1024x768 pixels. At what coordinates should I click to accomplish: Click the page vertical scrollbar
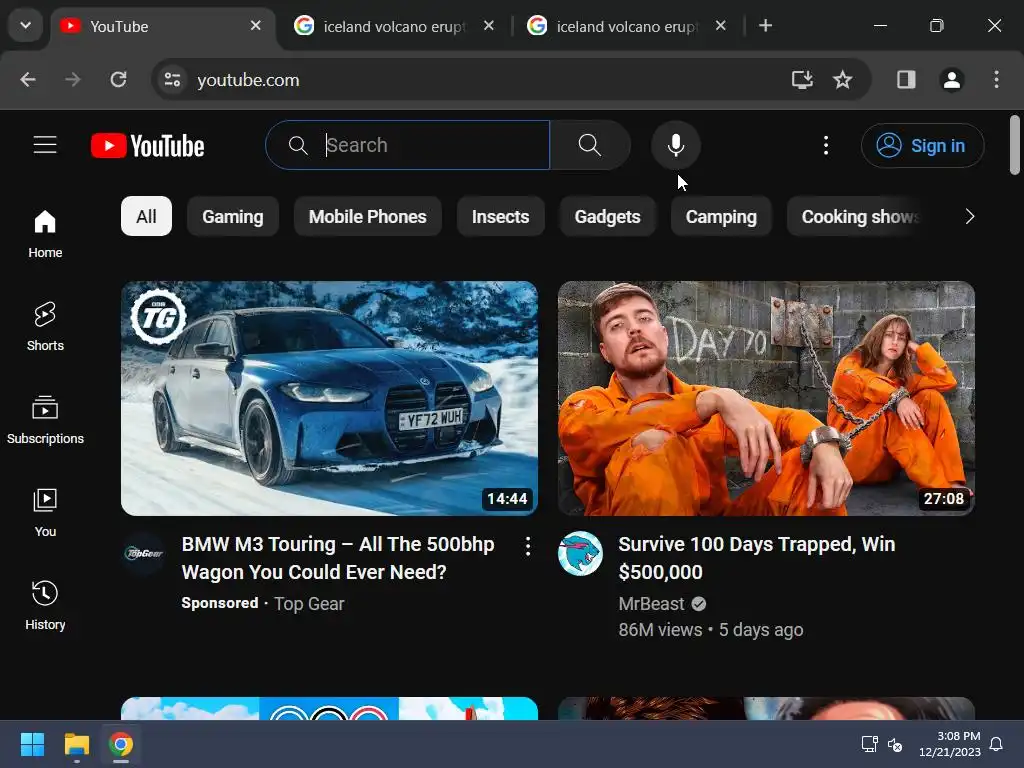click(x=1014, y=145)
